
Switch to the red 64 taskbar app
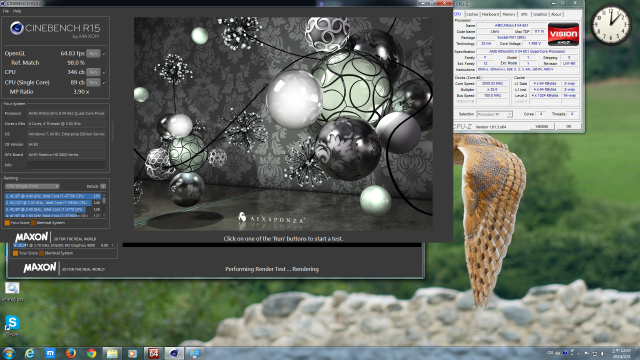click(153, 353)
